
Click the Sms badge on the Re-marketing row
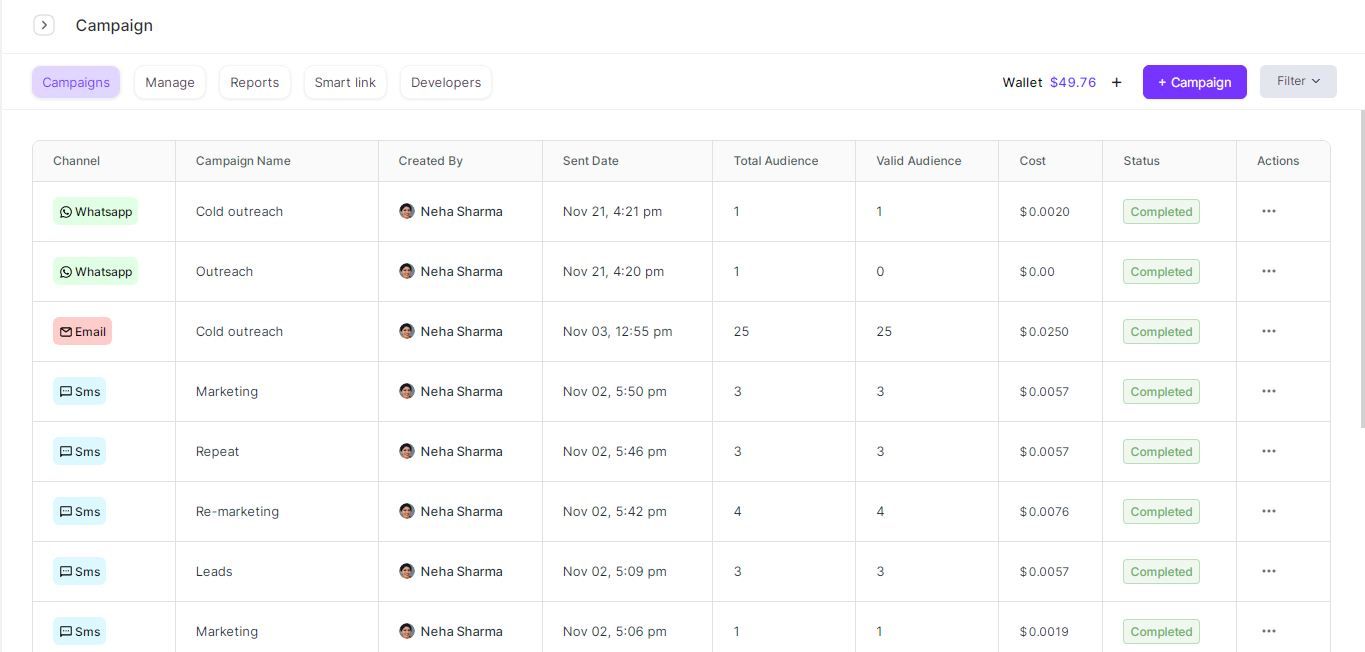(79, 511)
